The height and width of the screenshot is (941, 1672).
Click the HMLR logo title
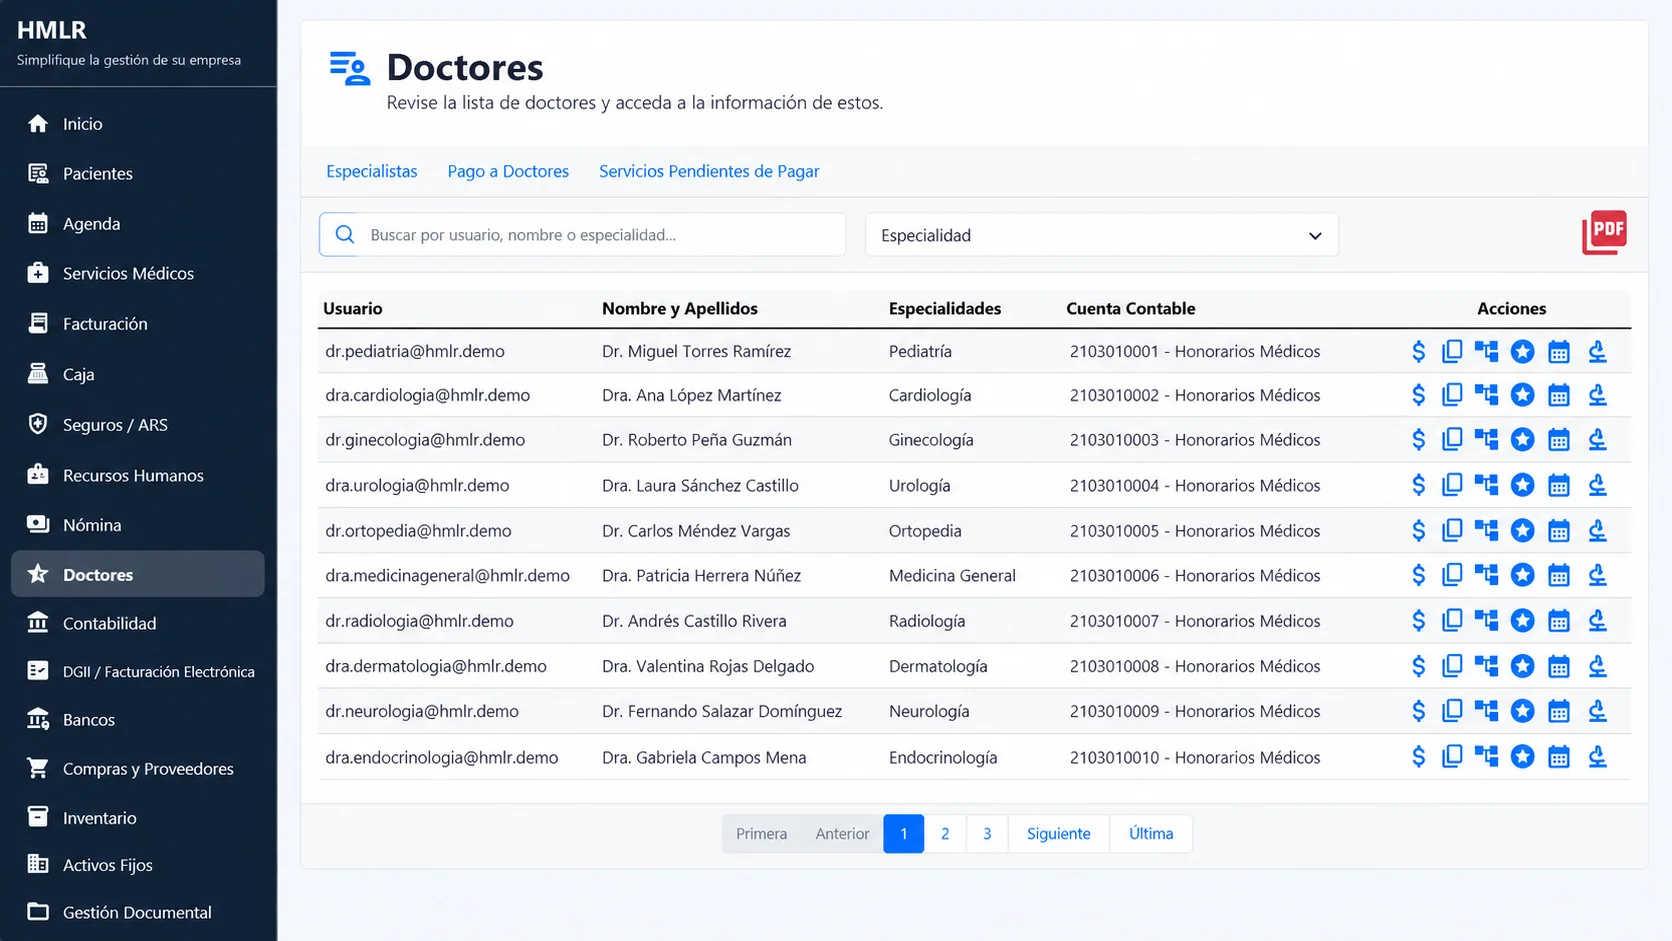(52, 30)
